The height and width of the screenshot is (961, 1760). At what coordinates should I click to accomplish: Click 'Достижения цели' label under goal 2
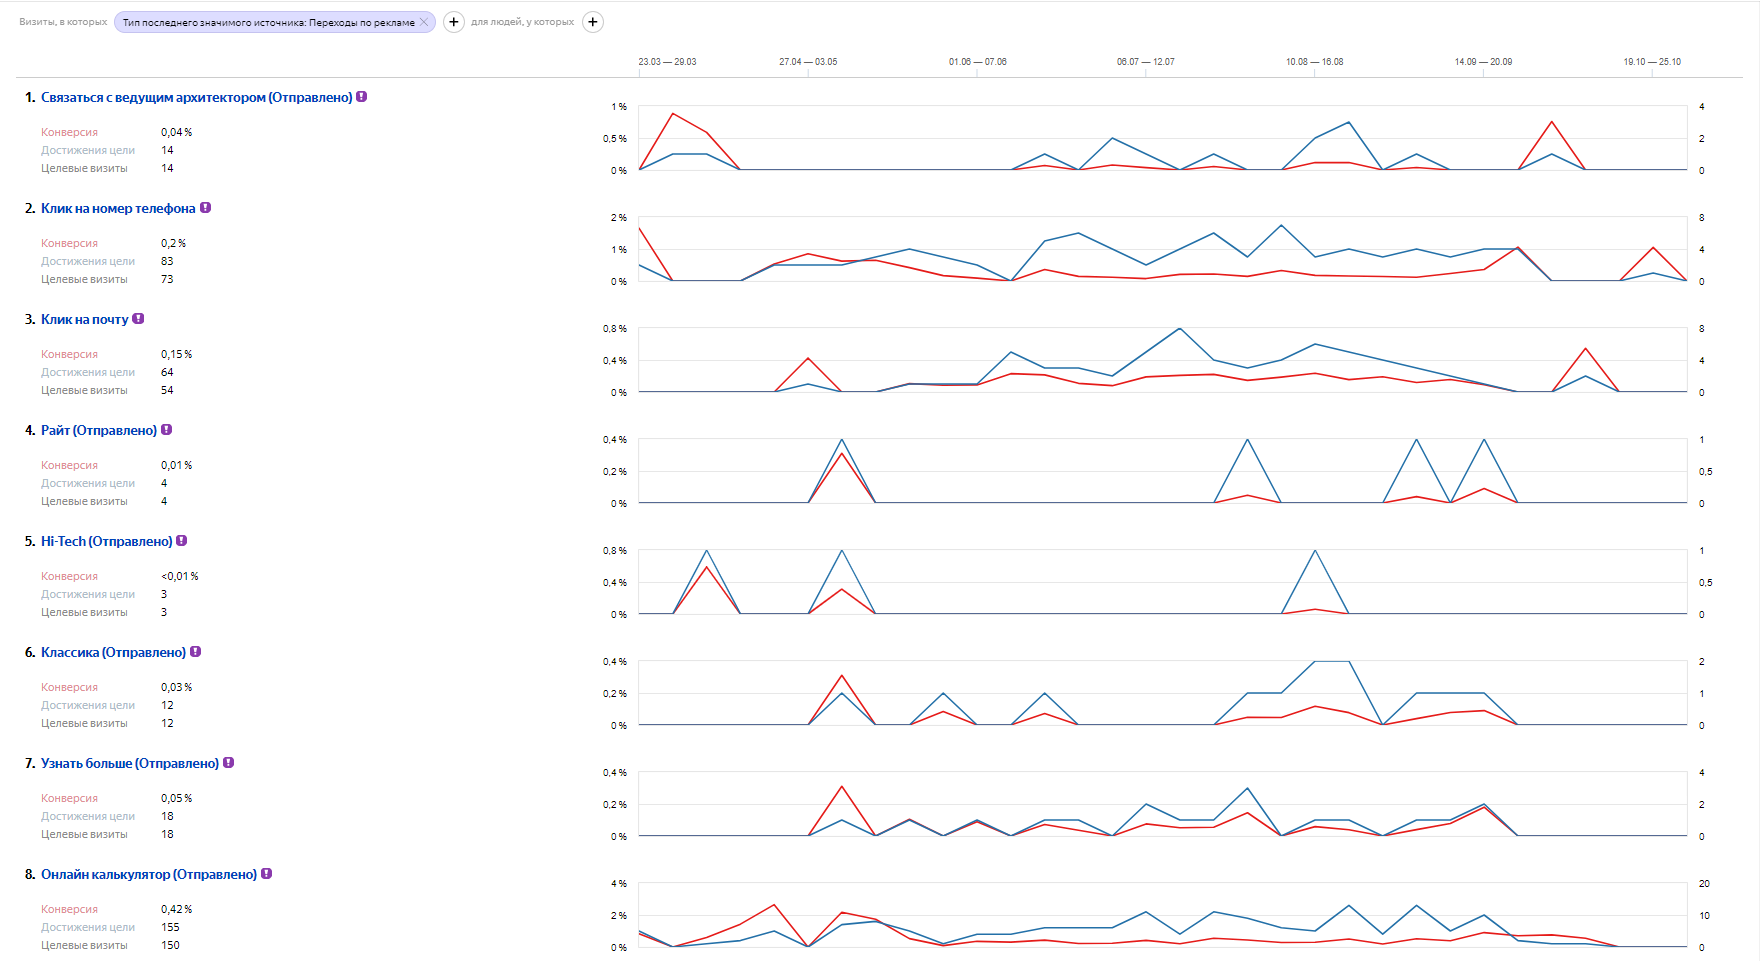(88, 261)
